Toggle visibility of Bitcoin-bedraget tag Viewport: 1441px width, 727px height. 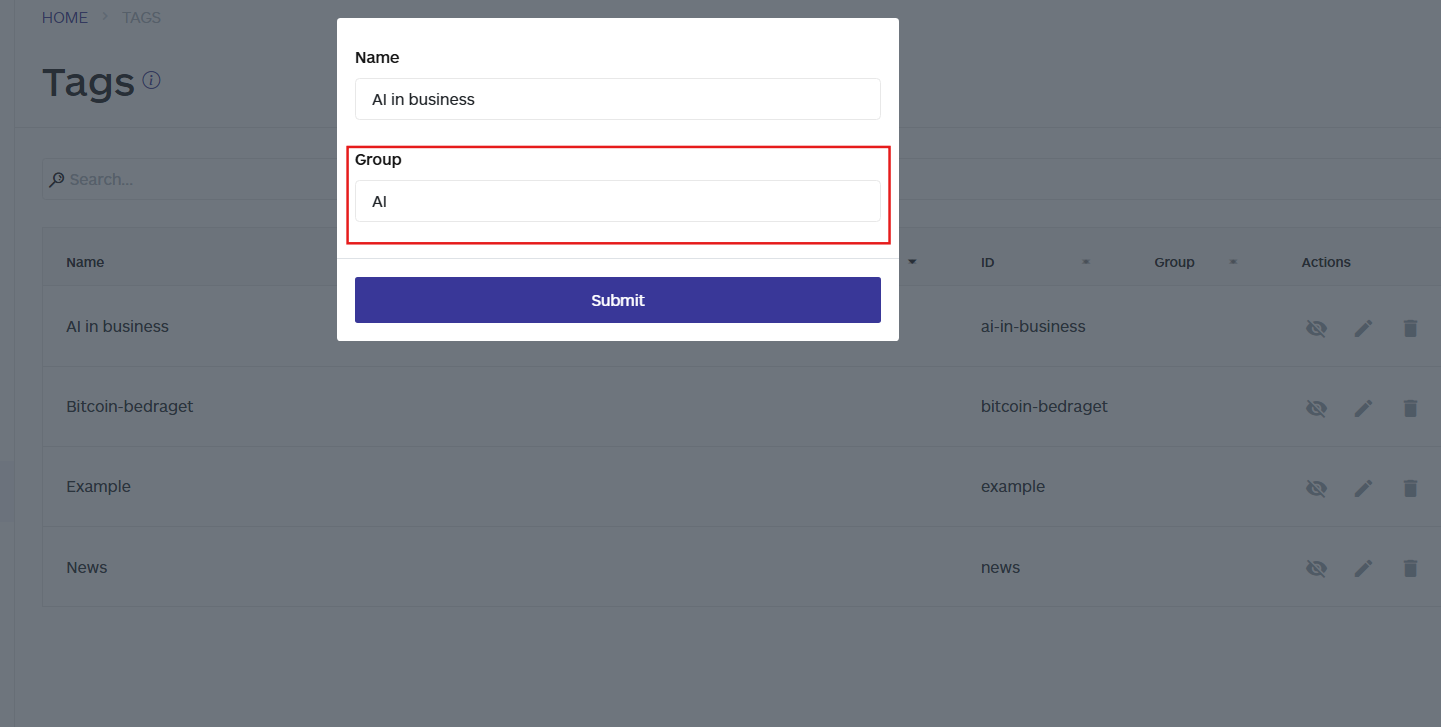[x=1316, y=408]
